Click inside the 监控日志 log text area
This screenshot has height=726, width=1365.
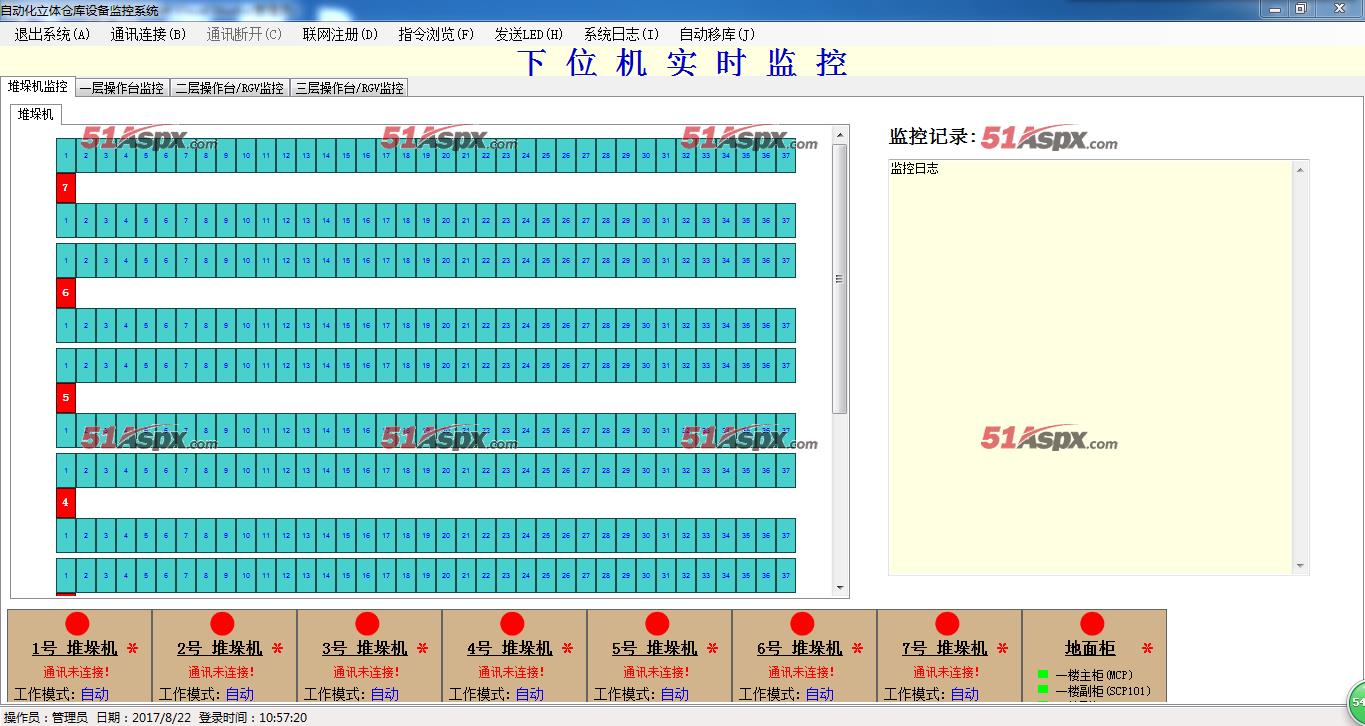pos(1091,367)
